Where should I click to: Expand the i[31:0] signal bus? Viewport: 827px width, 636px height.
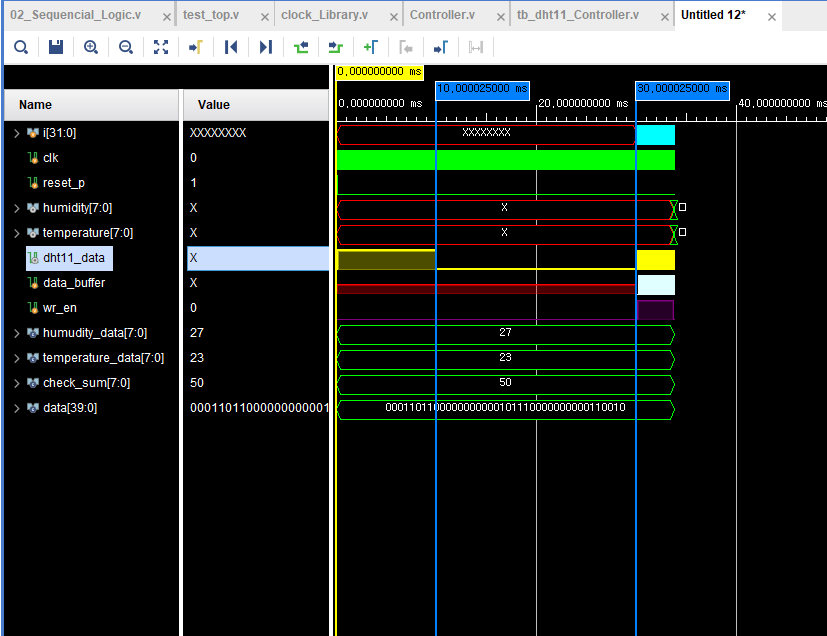point(14,132)
